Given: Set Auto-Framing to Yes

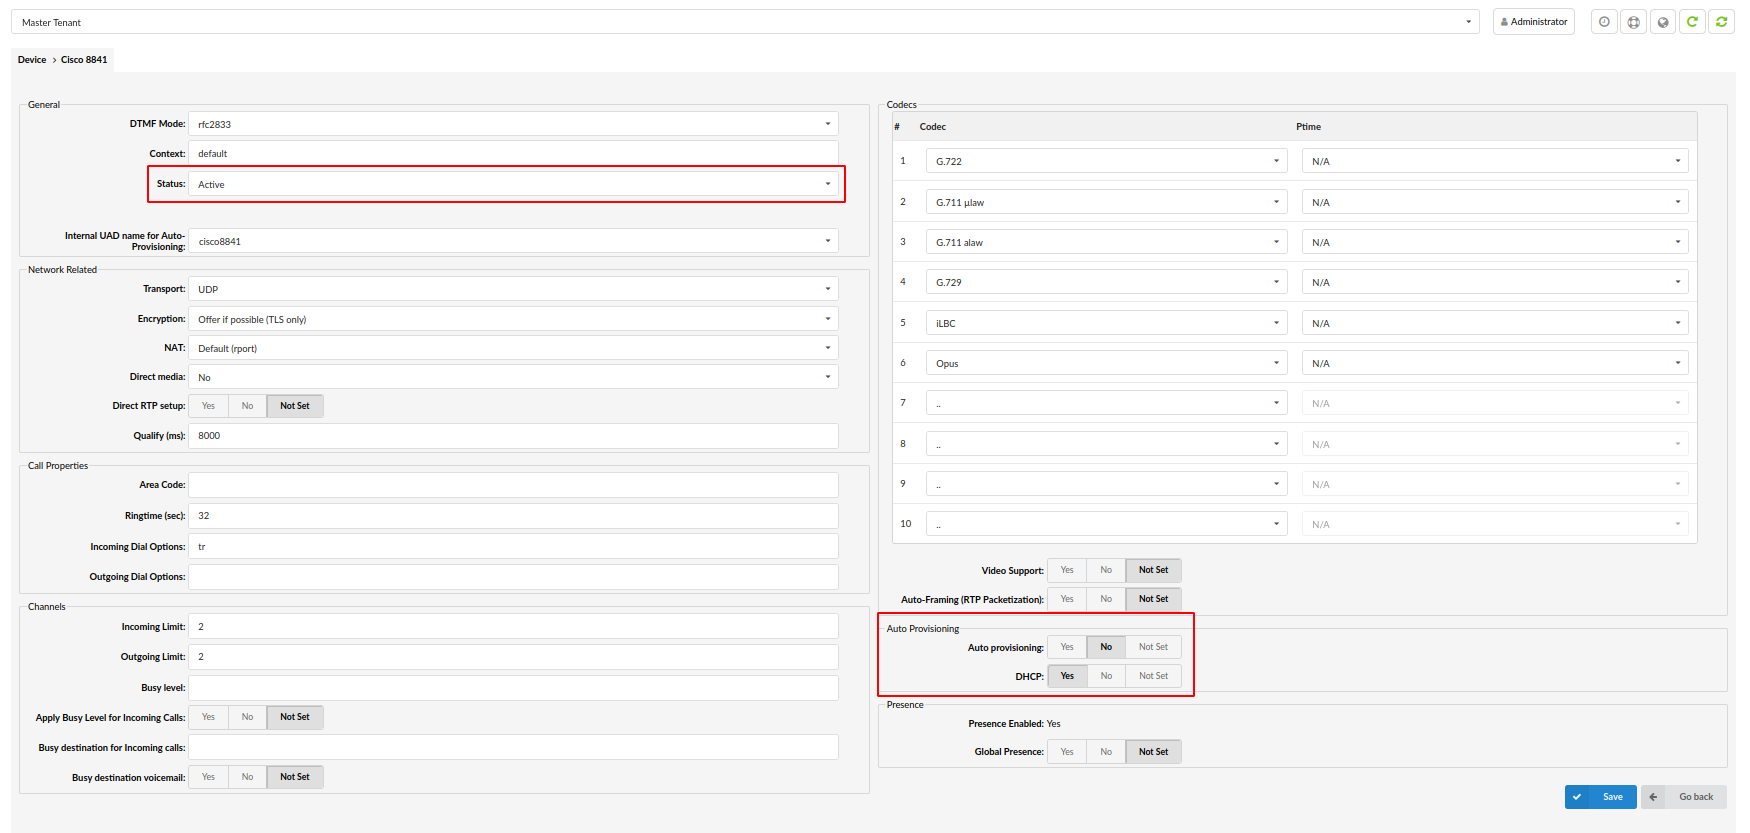Looking at the screenshot, I should pyautogui.click(x=1067, y=599).
